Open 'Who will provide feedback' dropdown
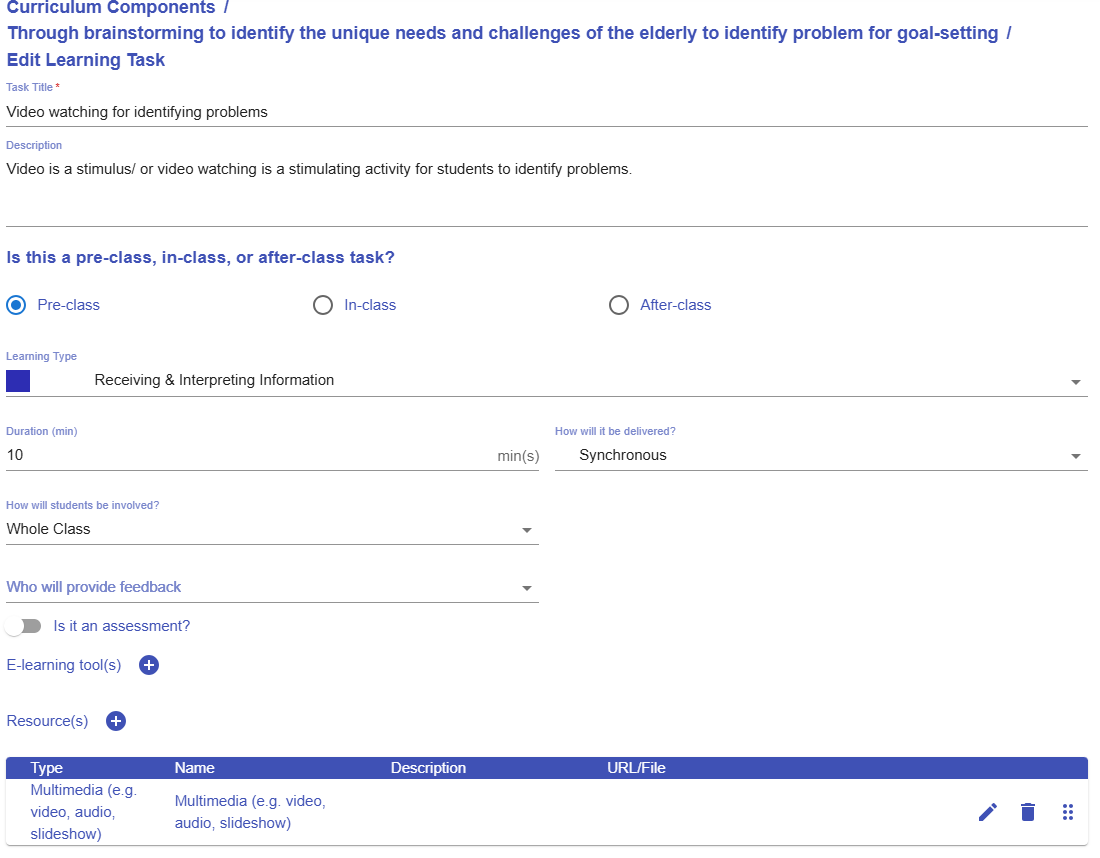Screen dimensions: 1100x858 pyautogui.click(x=272, y=588)
